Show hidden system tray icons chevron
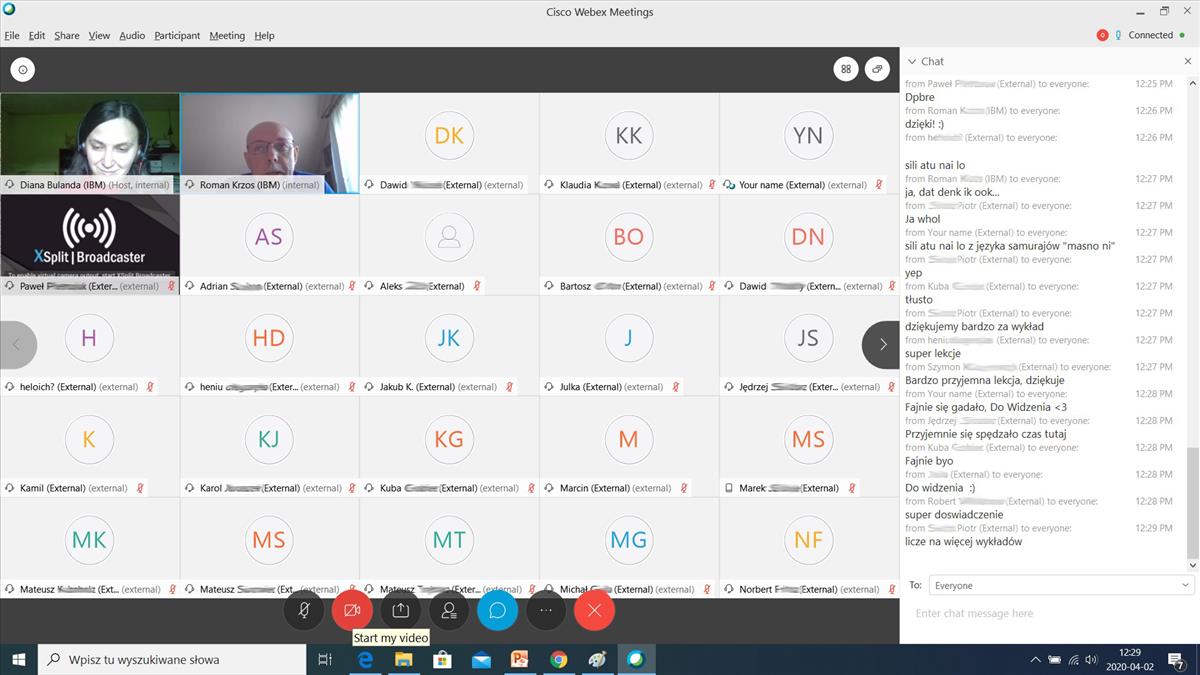Image resolution: width=1200 pixels, height=675 pixels. (x=1035, y=660)
